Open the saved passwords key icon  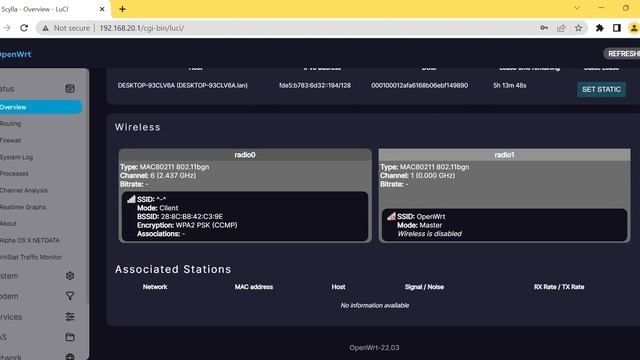[x=544, y=28]
